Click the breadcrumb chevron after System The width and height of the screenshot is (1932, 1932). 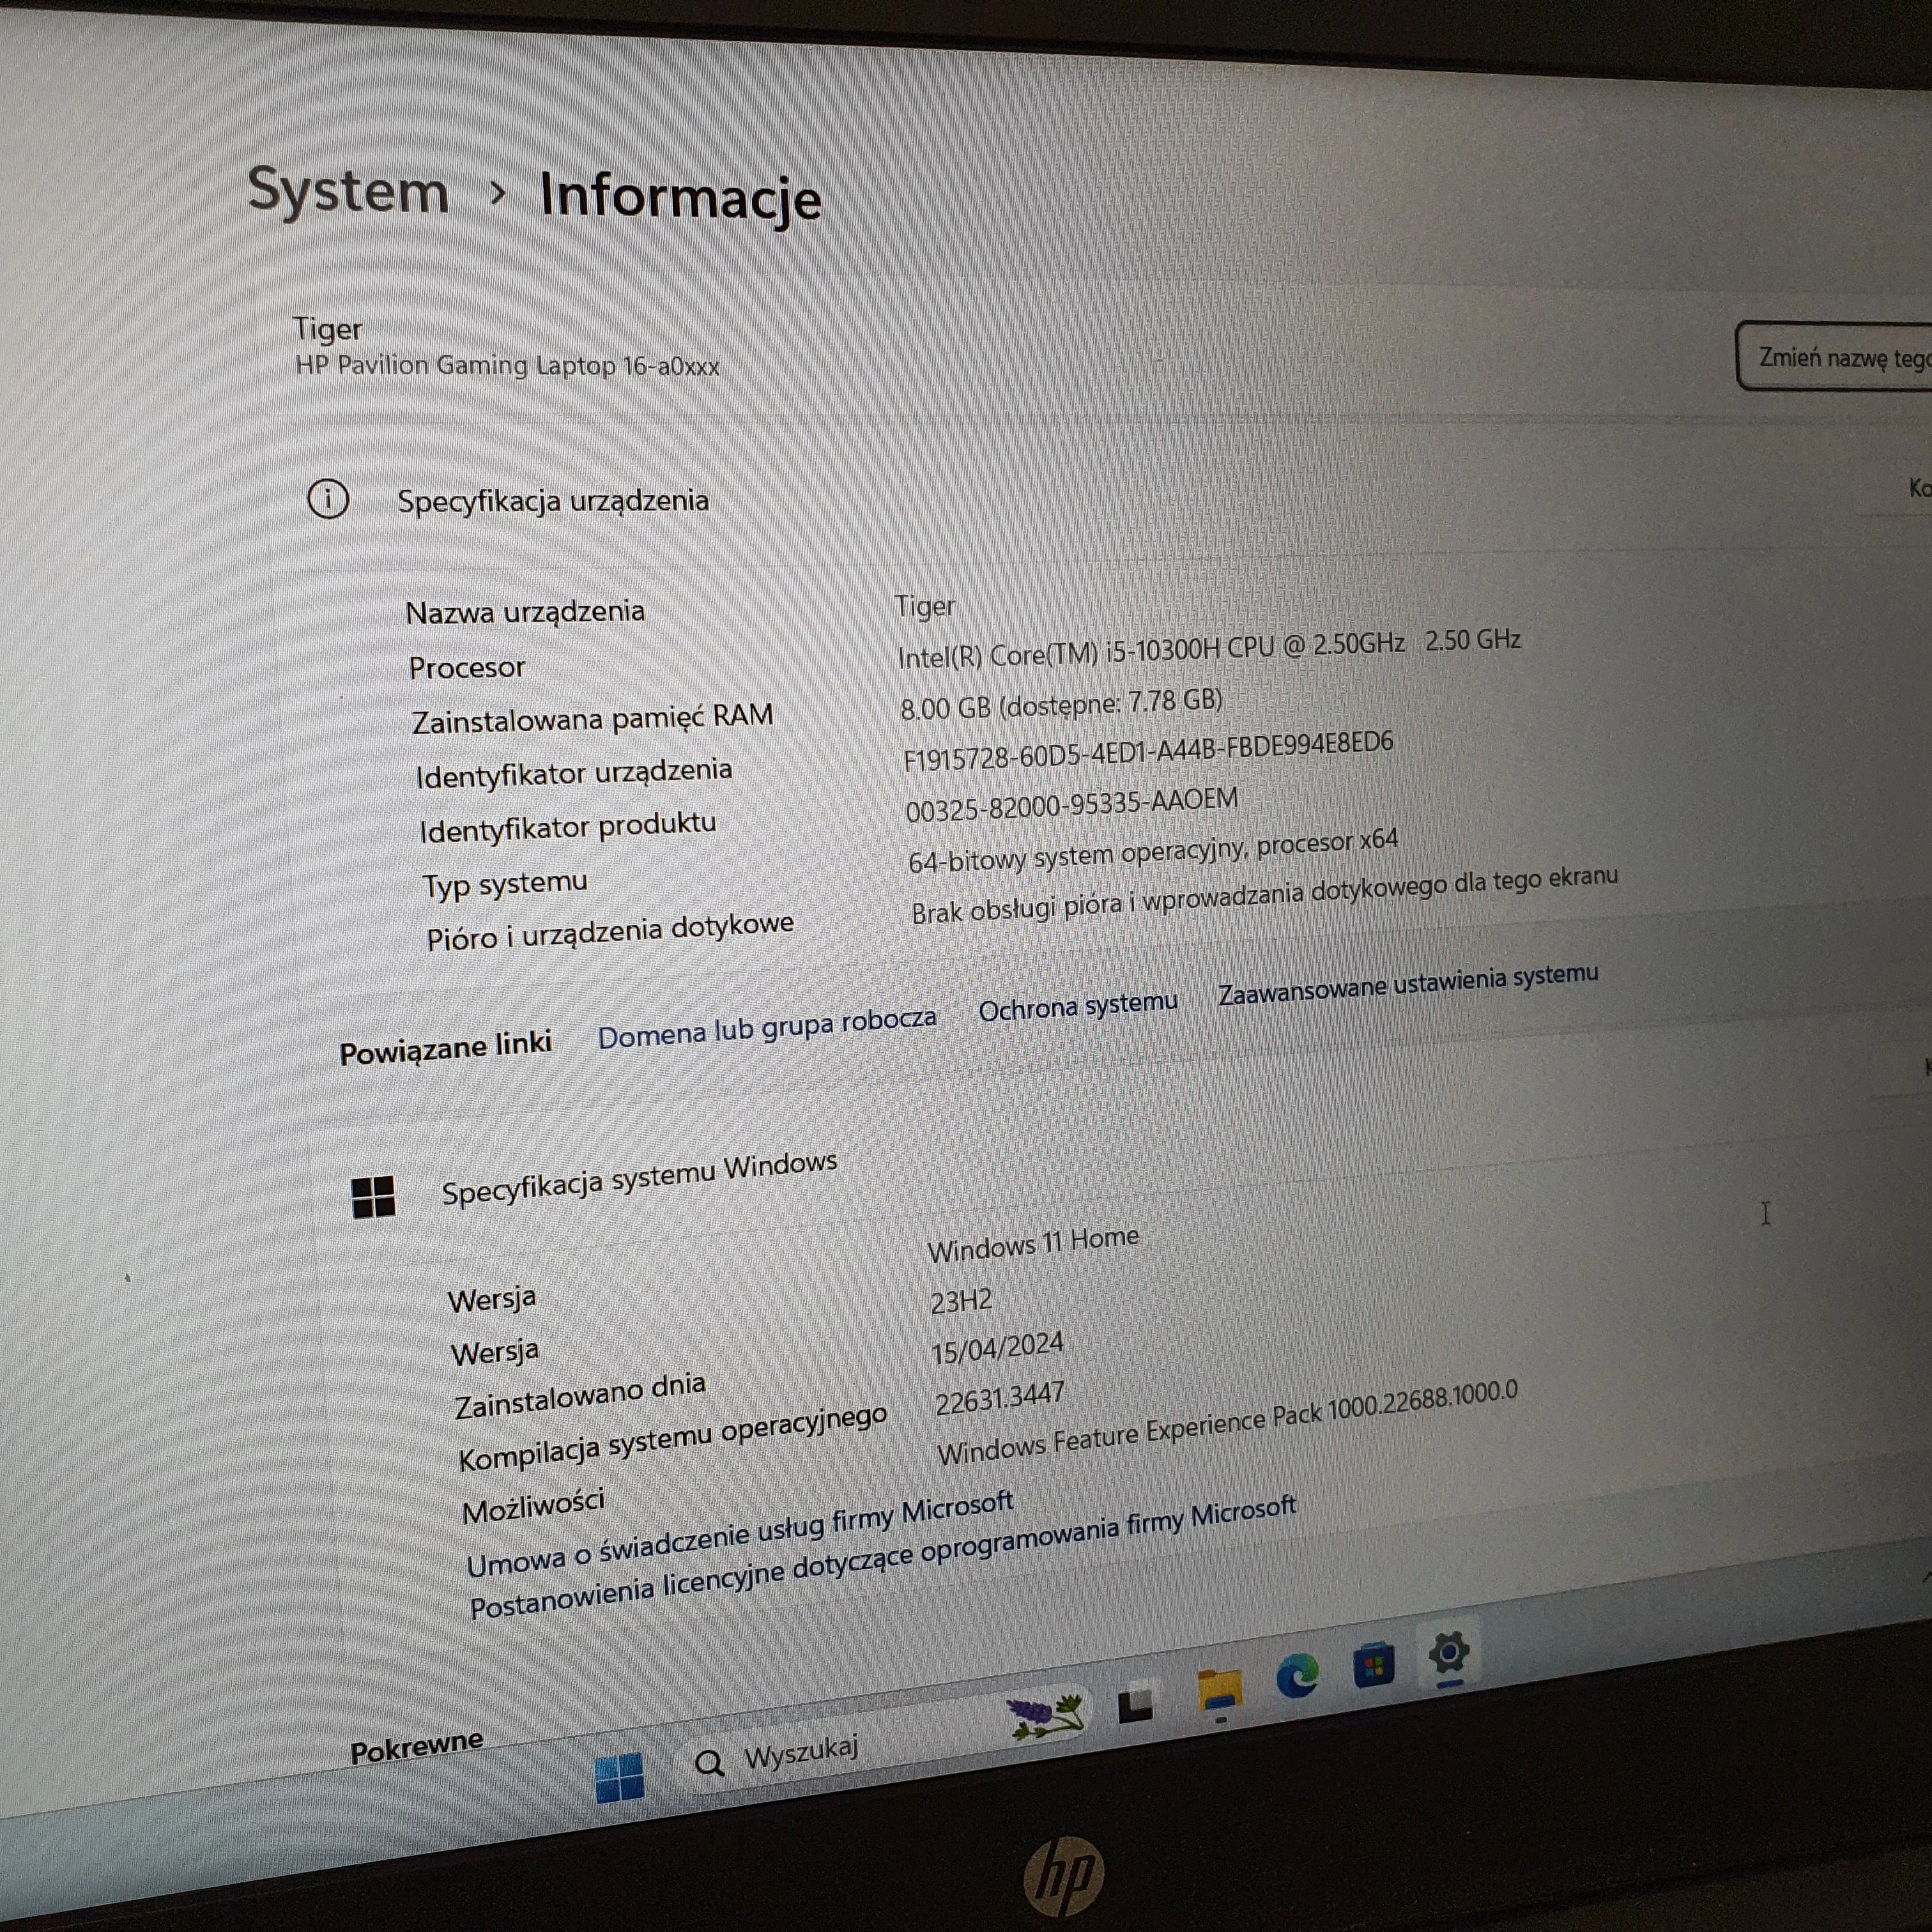pos(497,192)
